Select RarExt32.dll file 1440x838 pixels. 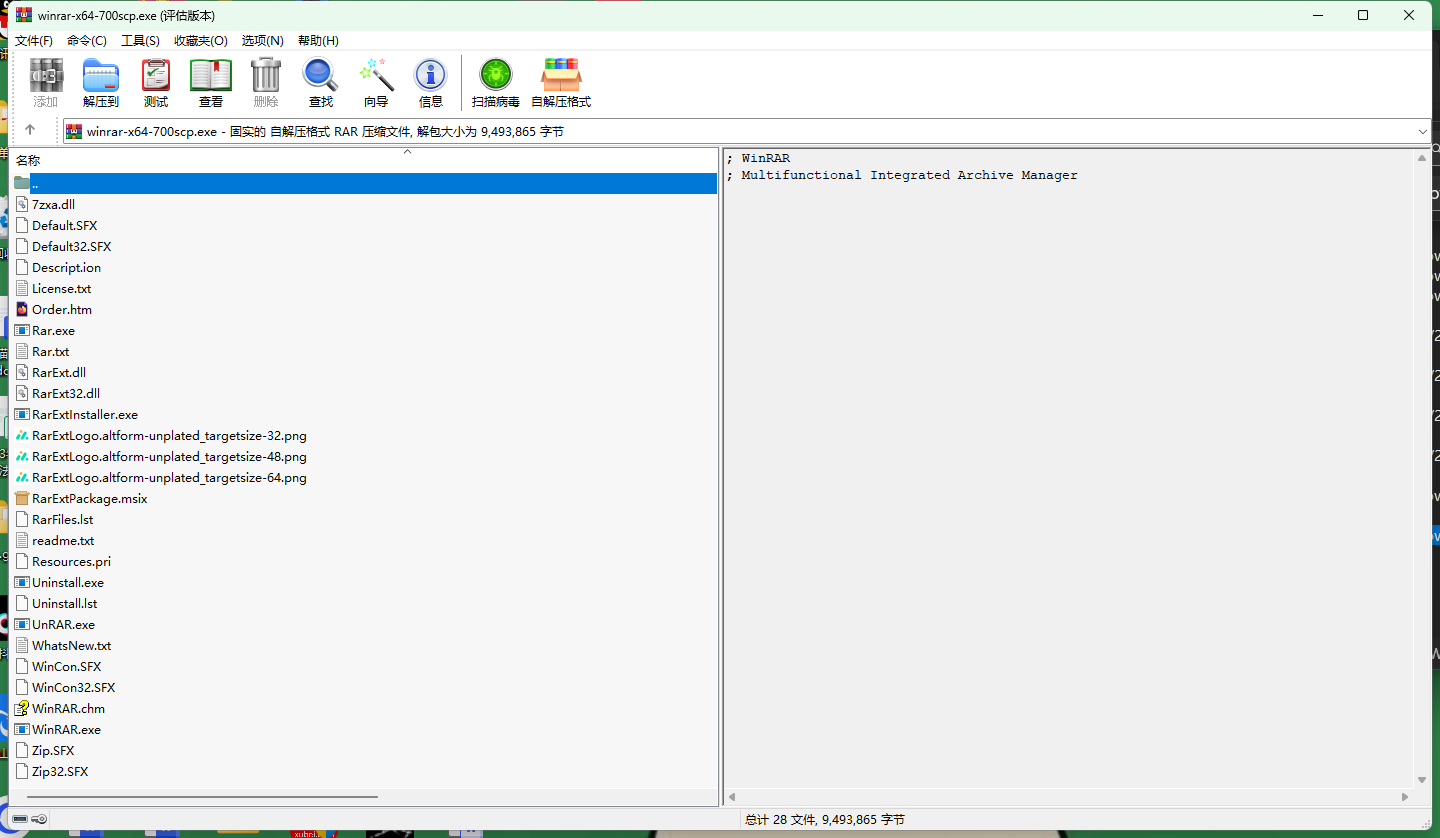pos(65,393)
